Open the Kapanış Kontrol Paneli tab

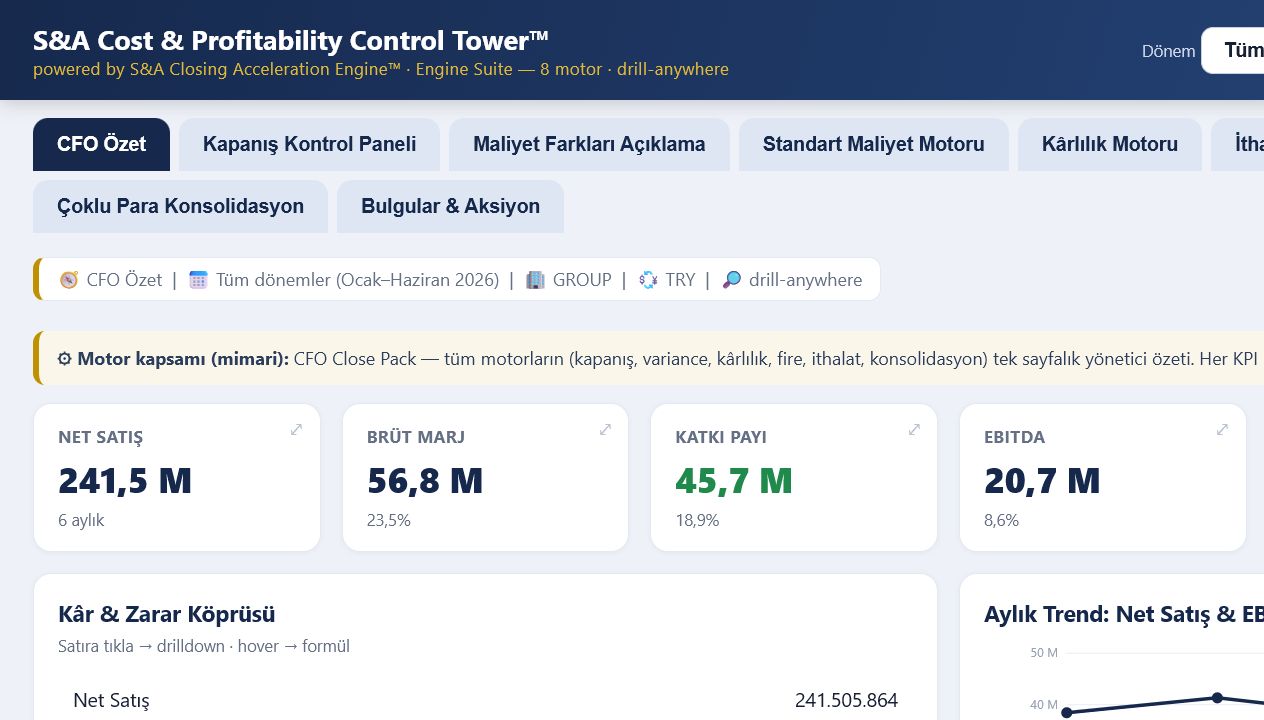(310, 144)
